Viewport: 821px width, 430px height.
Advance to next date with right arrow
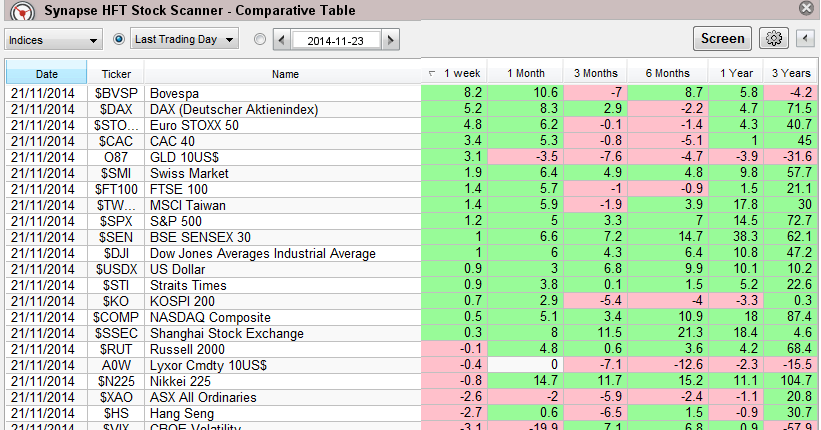coord(391,40)
